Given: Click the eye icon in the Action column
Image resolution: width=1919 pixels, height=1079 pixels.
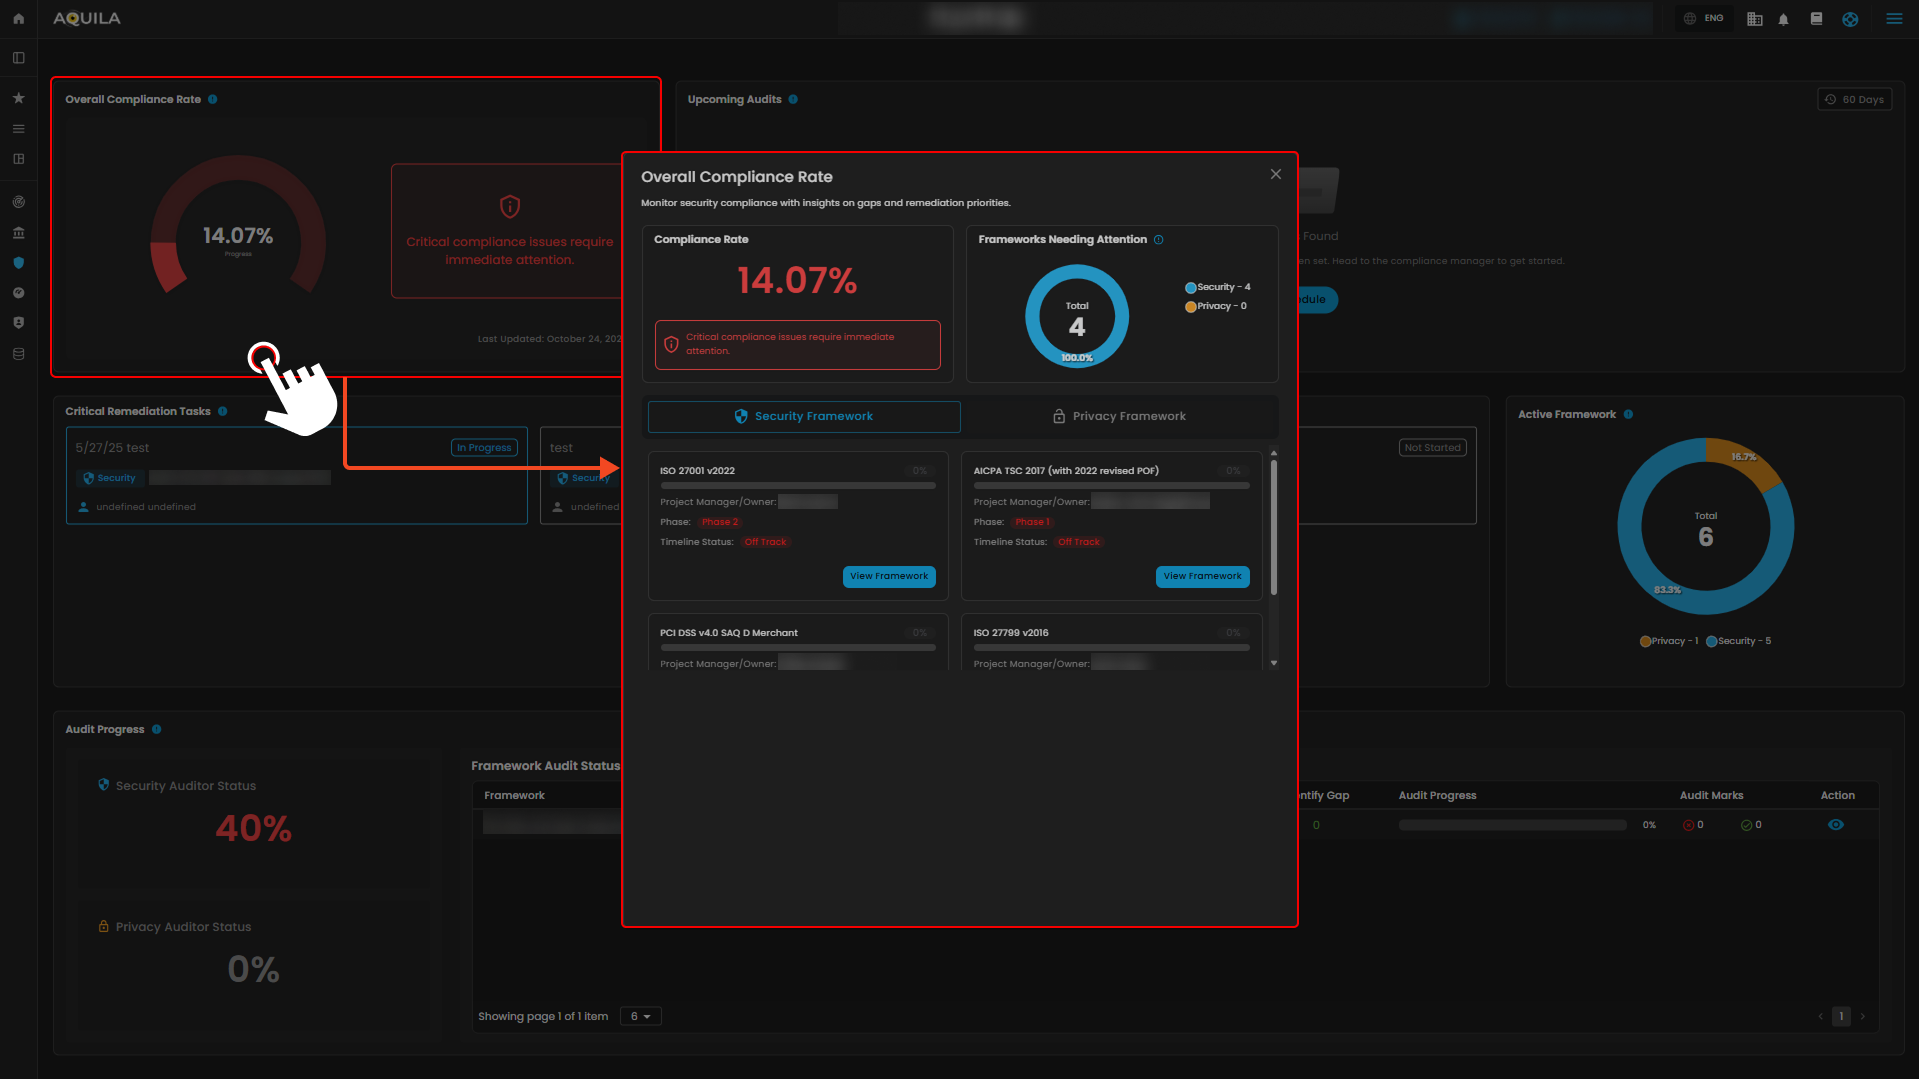Looking at the screenshot, I should point(1836,825).
